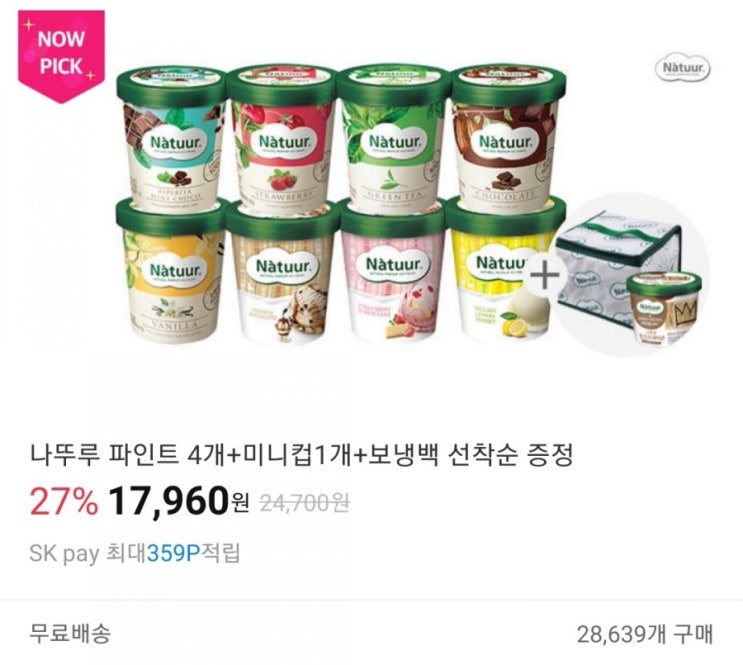Click the Natuur brand logo top right

(x=685, y=69)
